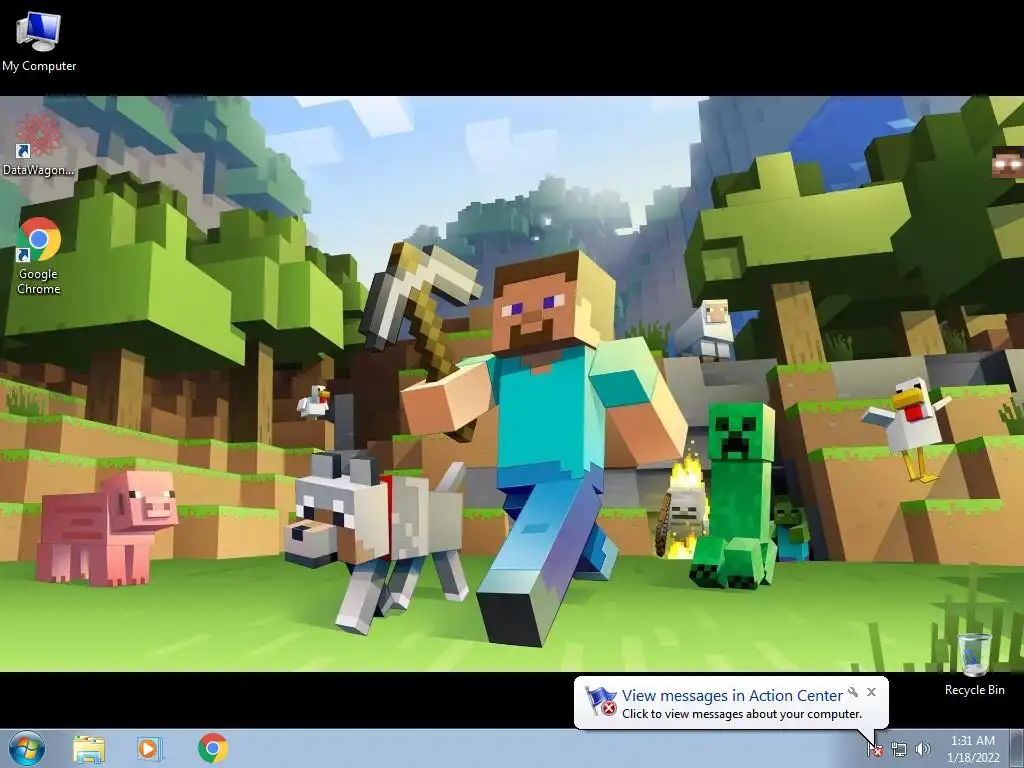Screen dimensions: 1024x768
Task: Click View messages in Action Center link
Action: [x=732, y=696]
